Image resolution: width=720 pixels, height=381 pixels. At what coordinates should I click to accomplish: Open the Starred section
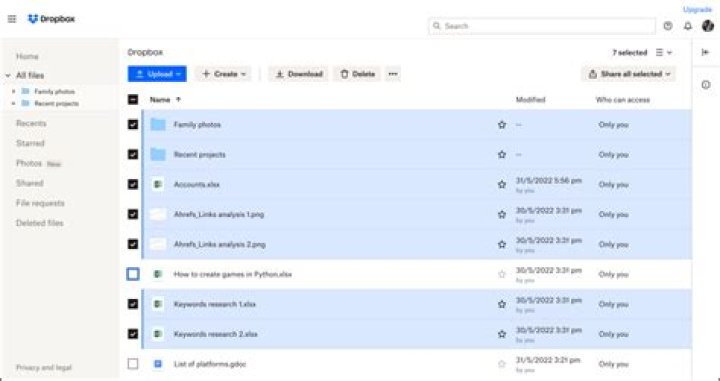click(x=30, y=143)
